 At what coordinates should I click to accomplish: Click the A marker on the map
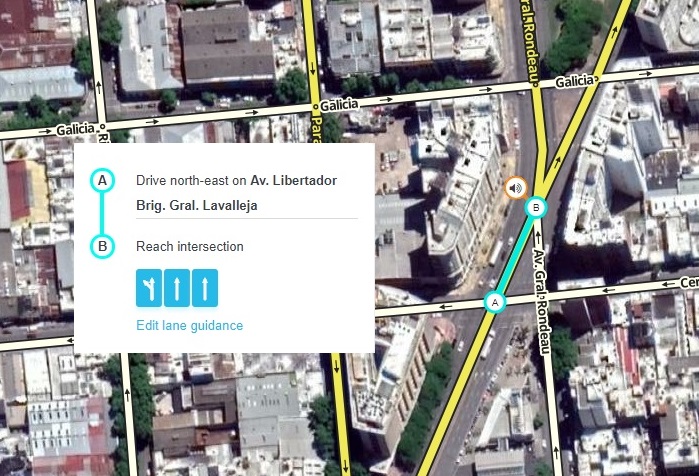coord(495,303)
